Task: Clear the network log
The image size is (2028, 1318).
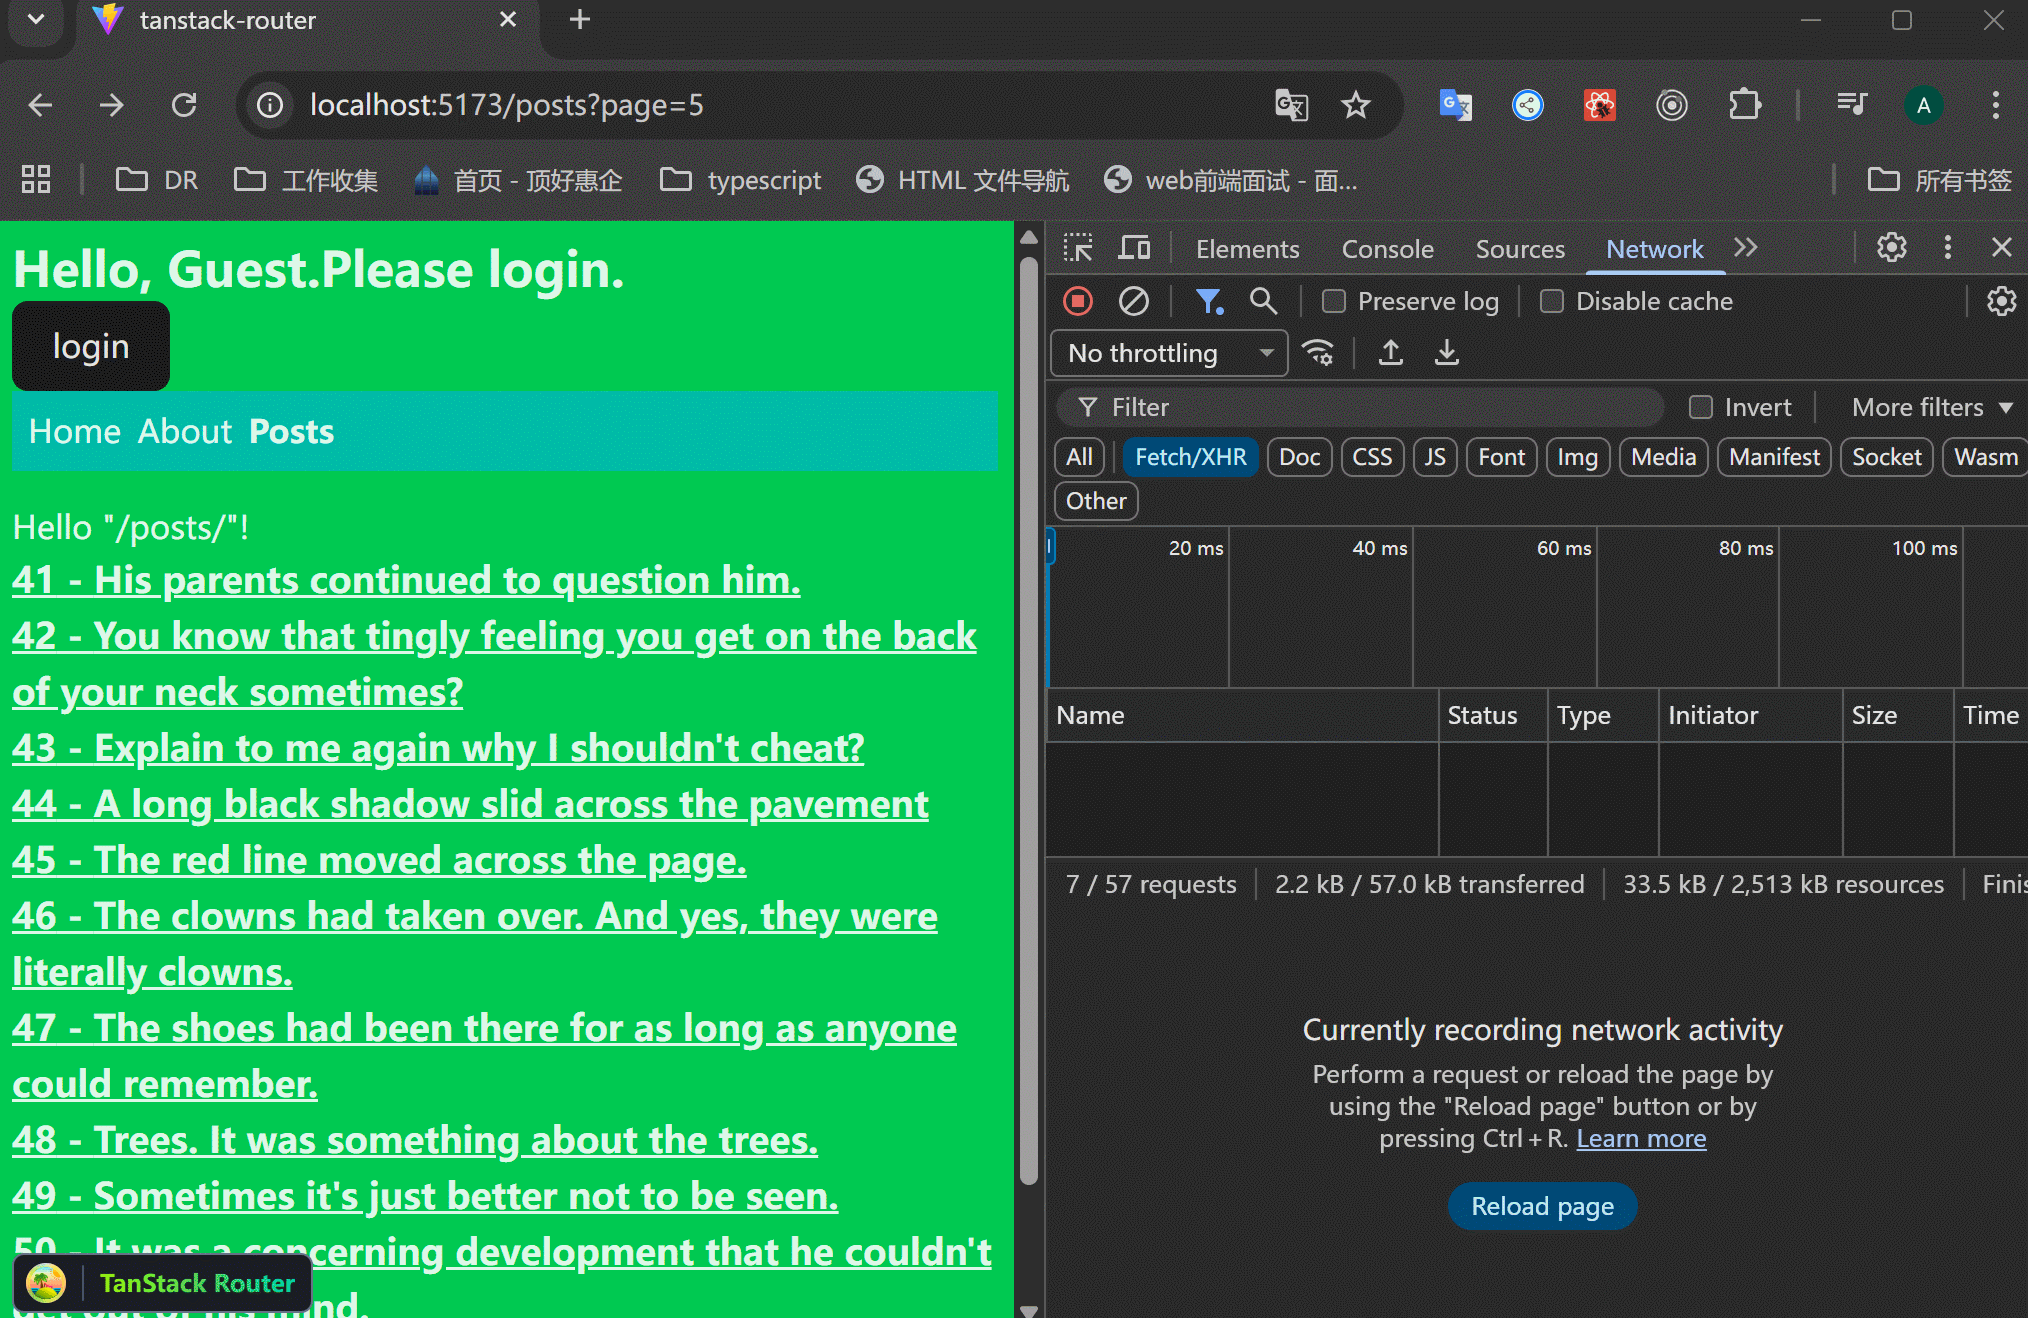Action: [x=1133, y=301]
